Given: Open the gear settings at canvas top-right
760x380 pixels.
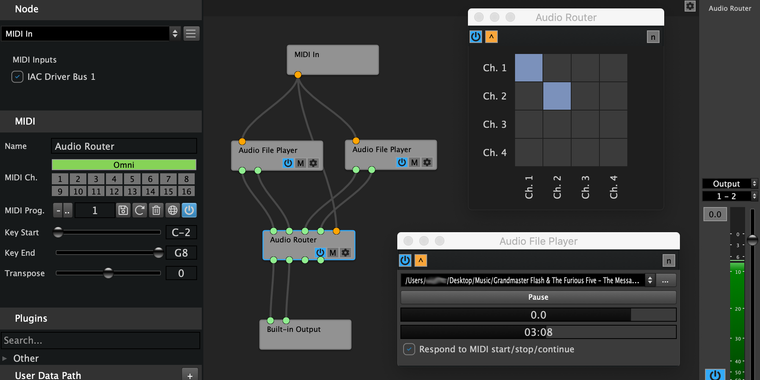Looking at the screenshot, I should 690,6.
